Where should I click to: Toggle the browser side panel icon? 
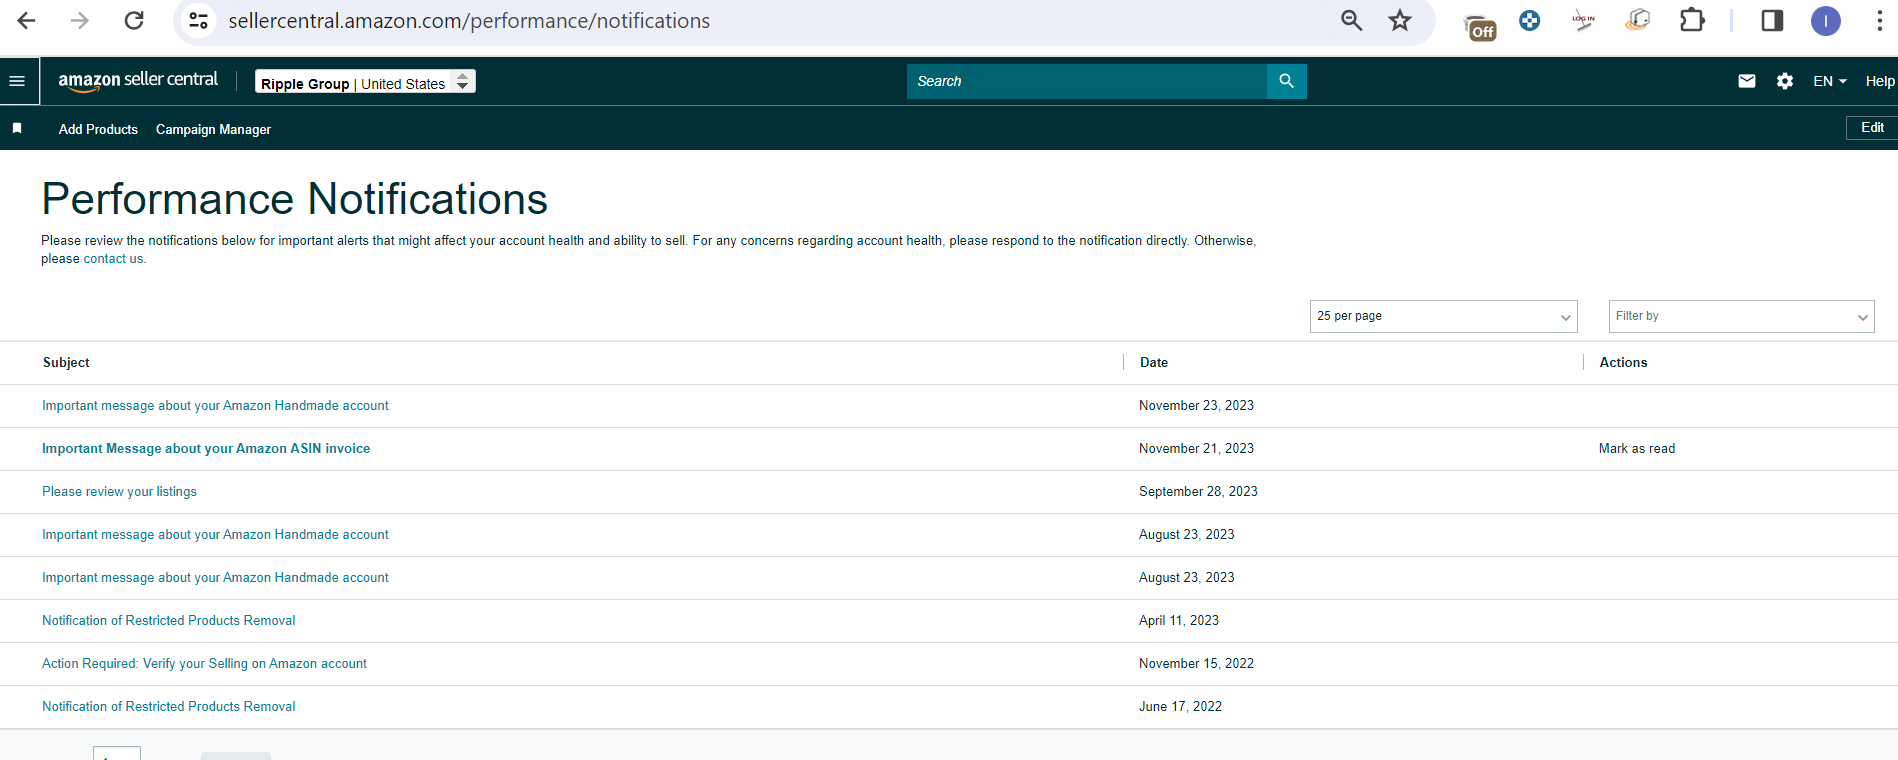click(x=1772, y=21)
